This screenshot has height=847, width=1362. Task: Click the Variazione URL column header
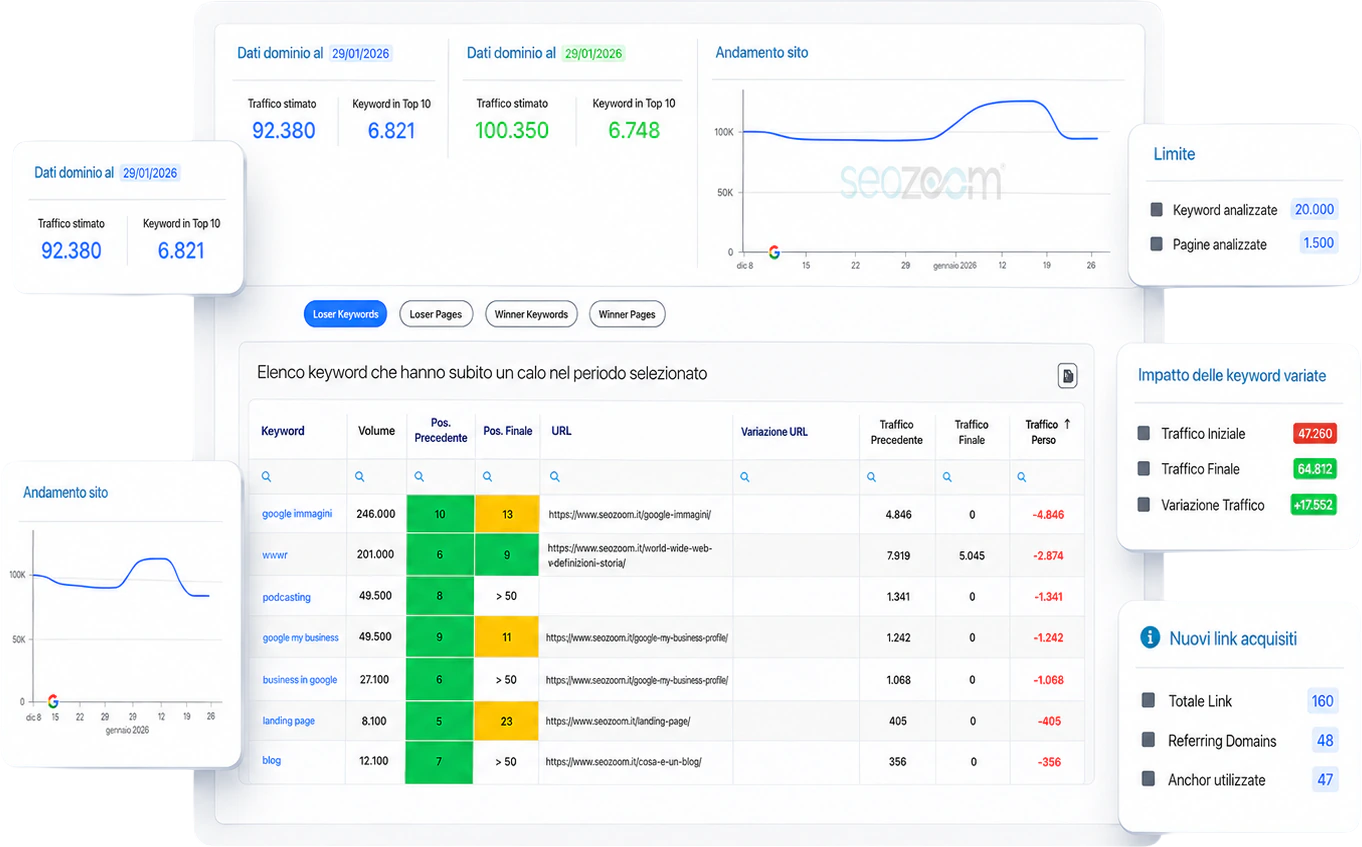[774, 432]
